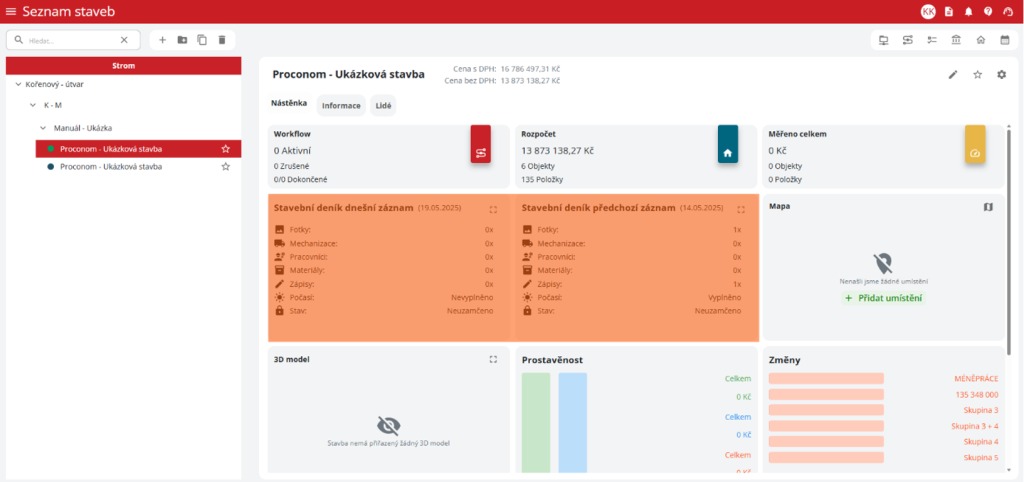Click the add new item plus icon
1024x482 pixels.
point(163,40)
